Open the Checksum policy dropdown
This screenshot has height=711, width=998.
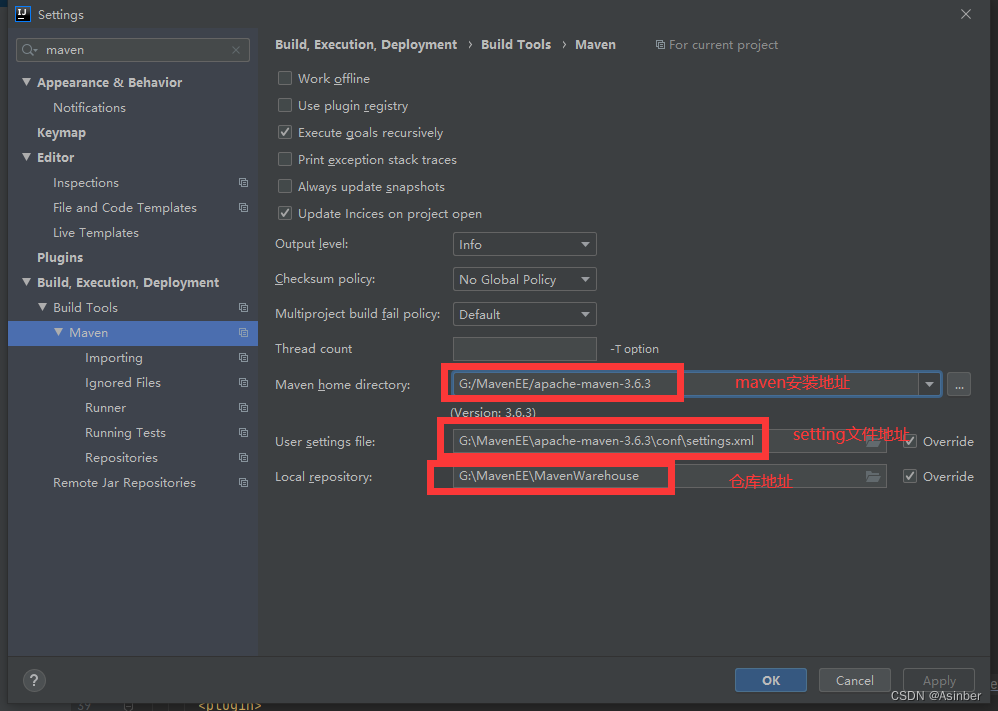pos(524,279)
